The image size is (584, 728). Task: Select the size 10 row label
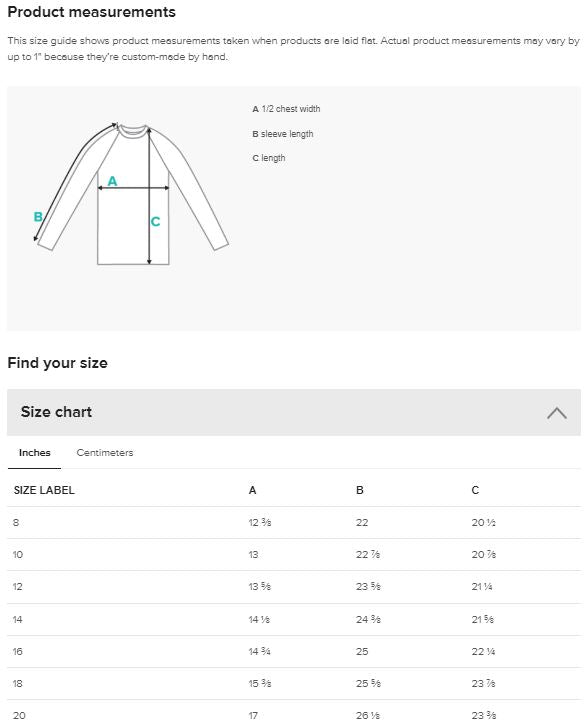(x=18, y=554)
